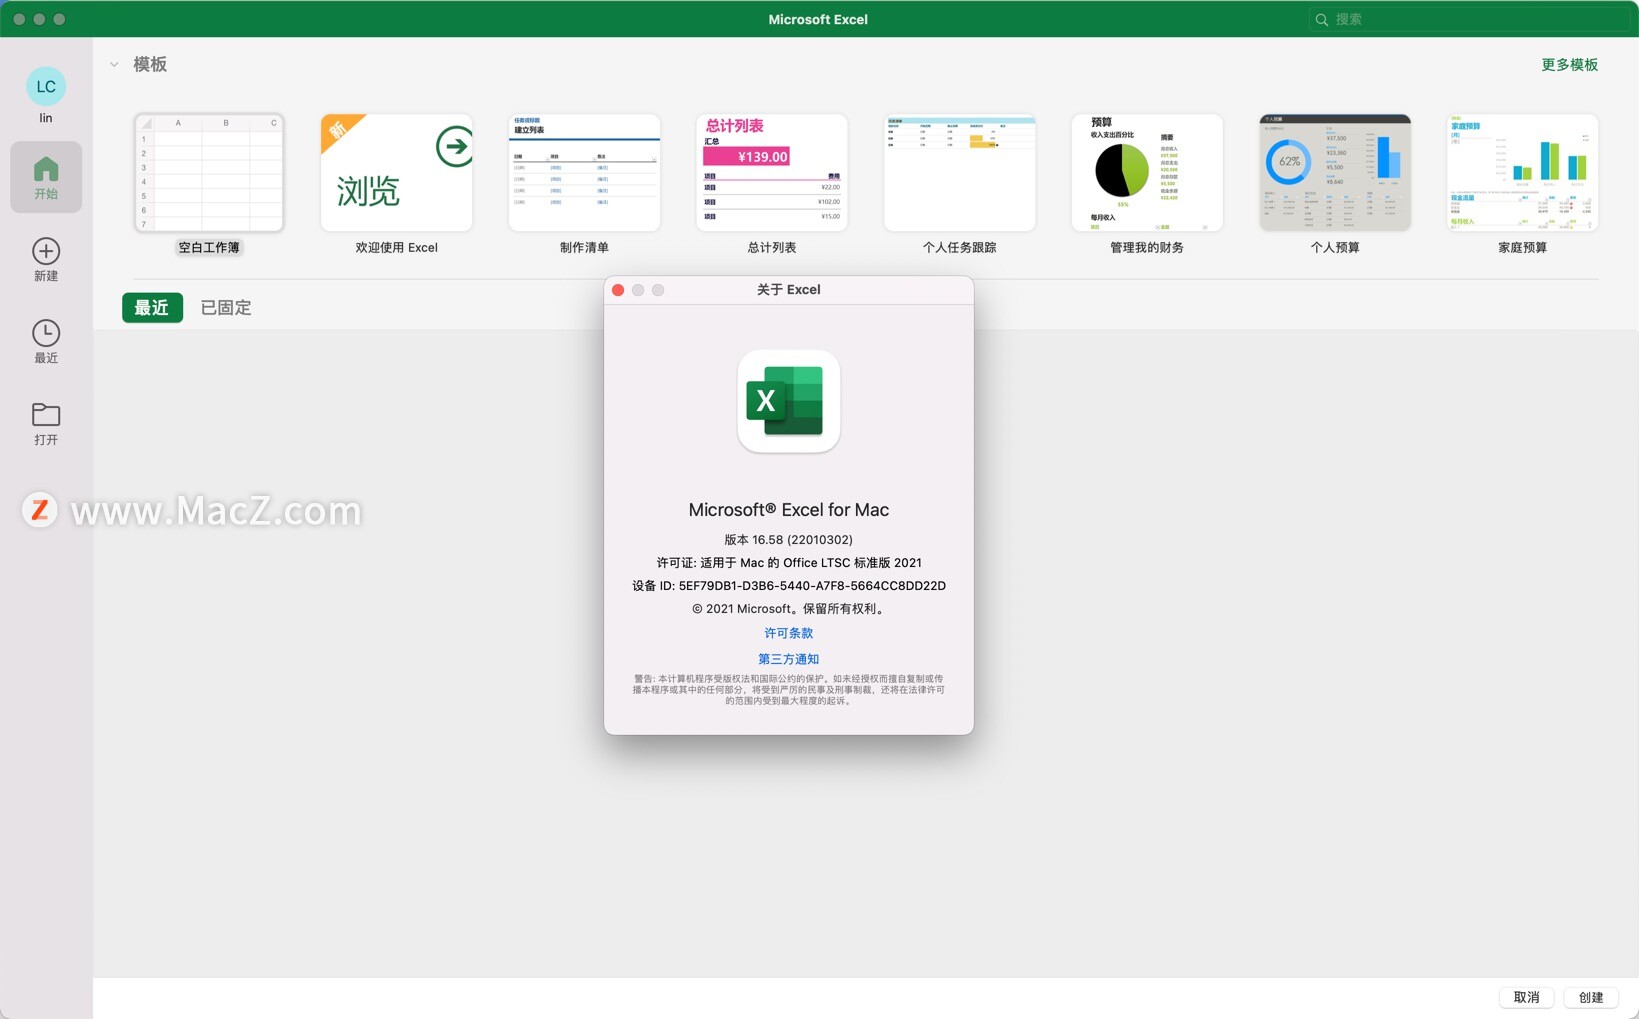1639x1019 pixels.
Task: Click the 关于 Excel dialog title
Action: pyautogui.click(x=788, y=290)
